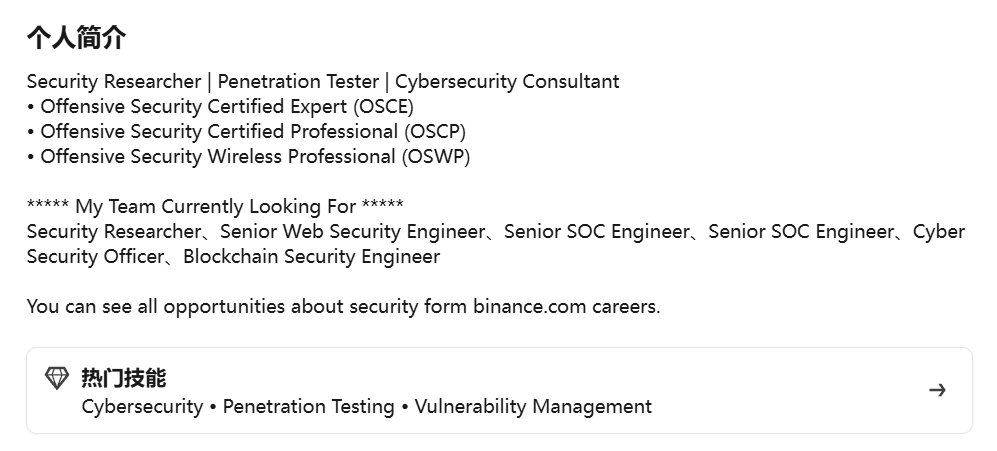997x451 pixels.
Task: Click the Cybersecurity skill in top skills
Action: tap(142, 407)
